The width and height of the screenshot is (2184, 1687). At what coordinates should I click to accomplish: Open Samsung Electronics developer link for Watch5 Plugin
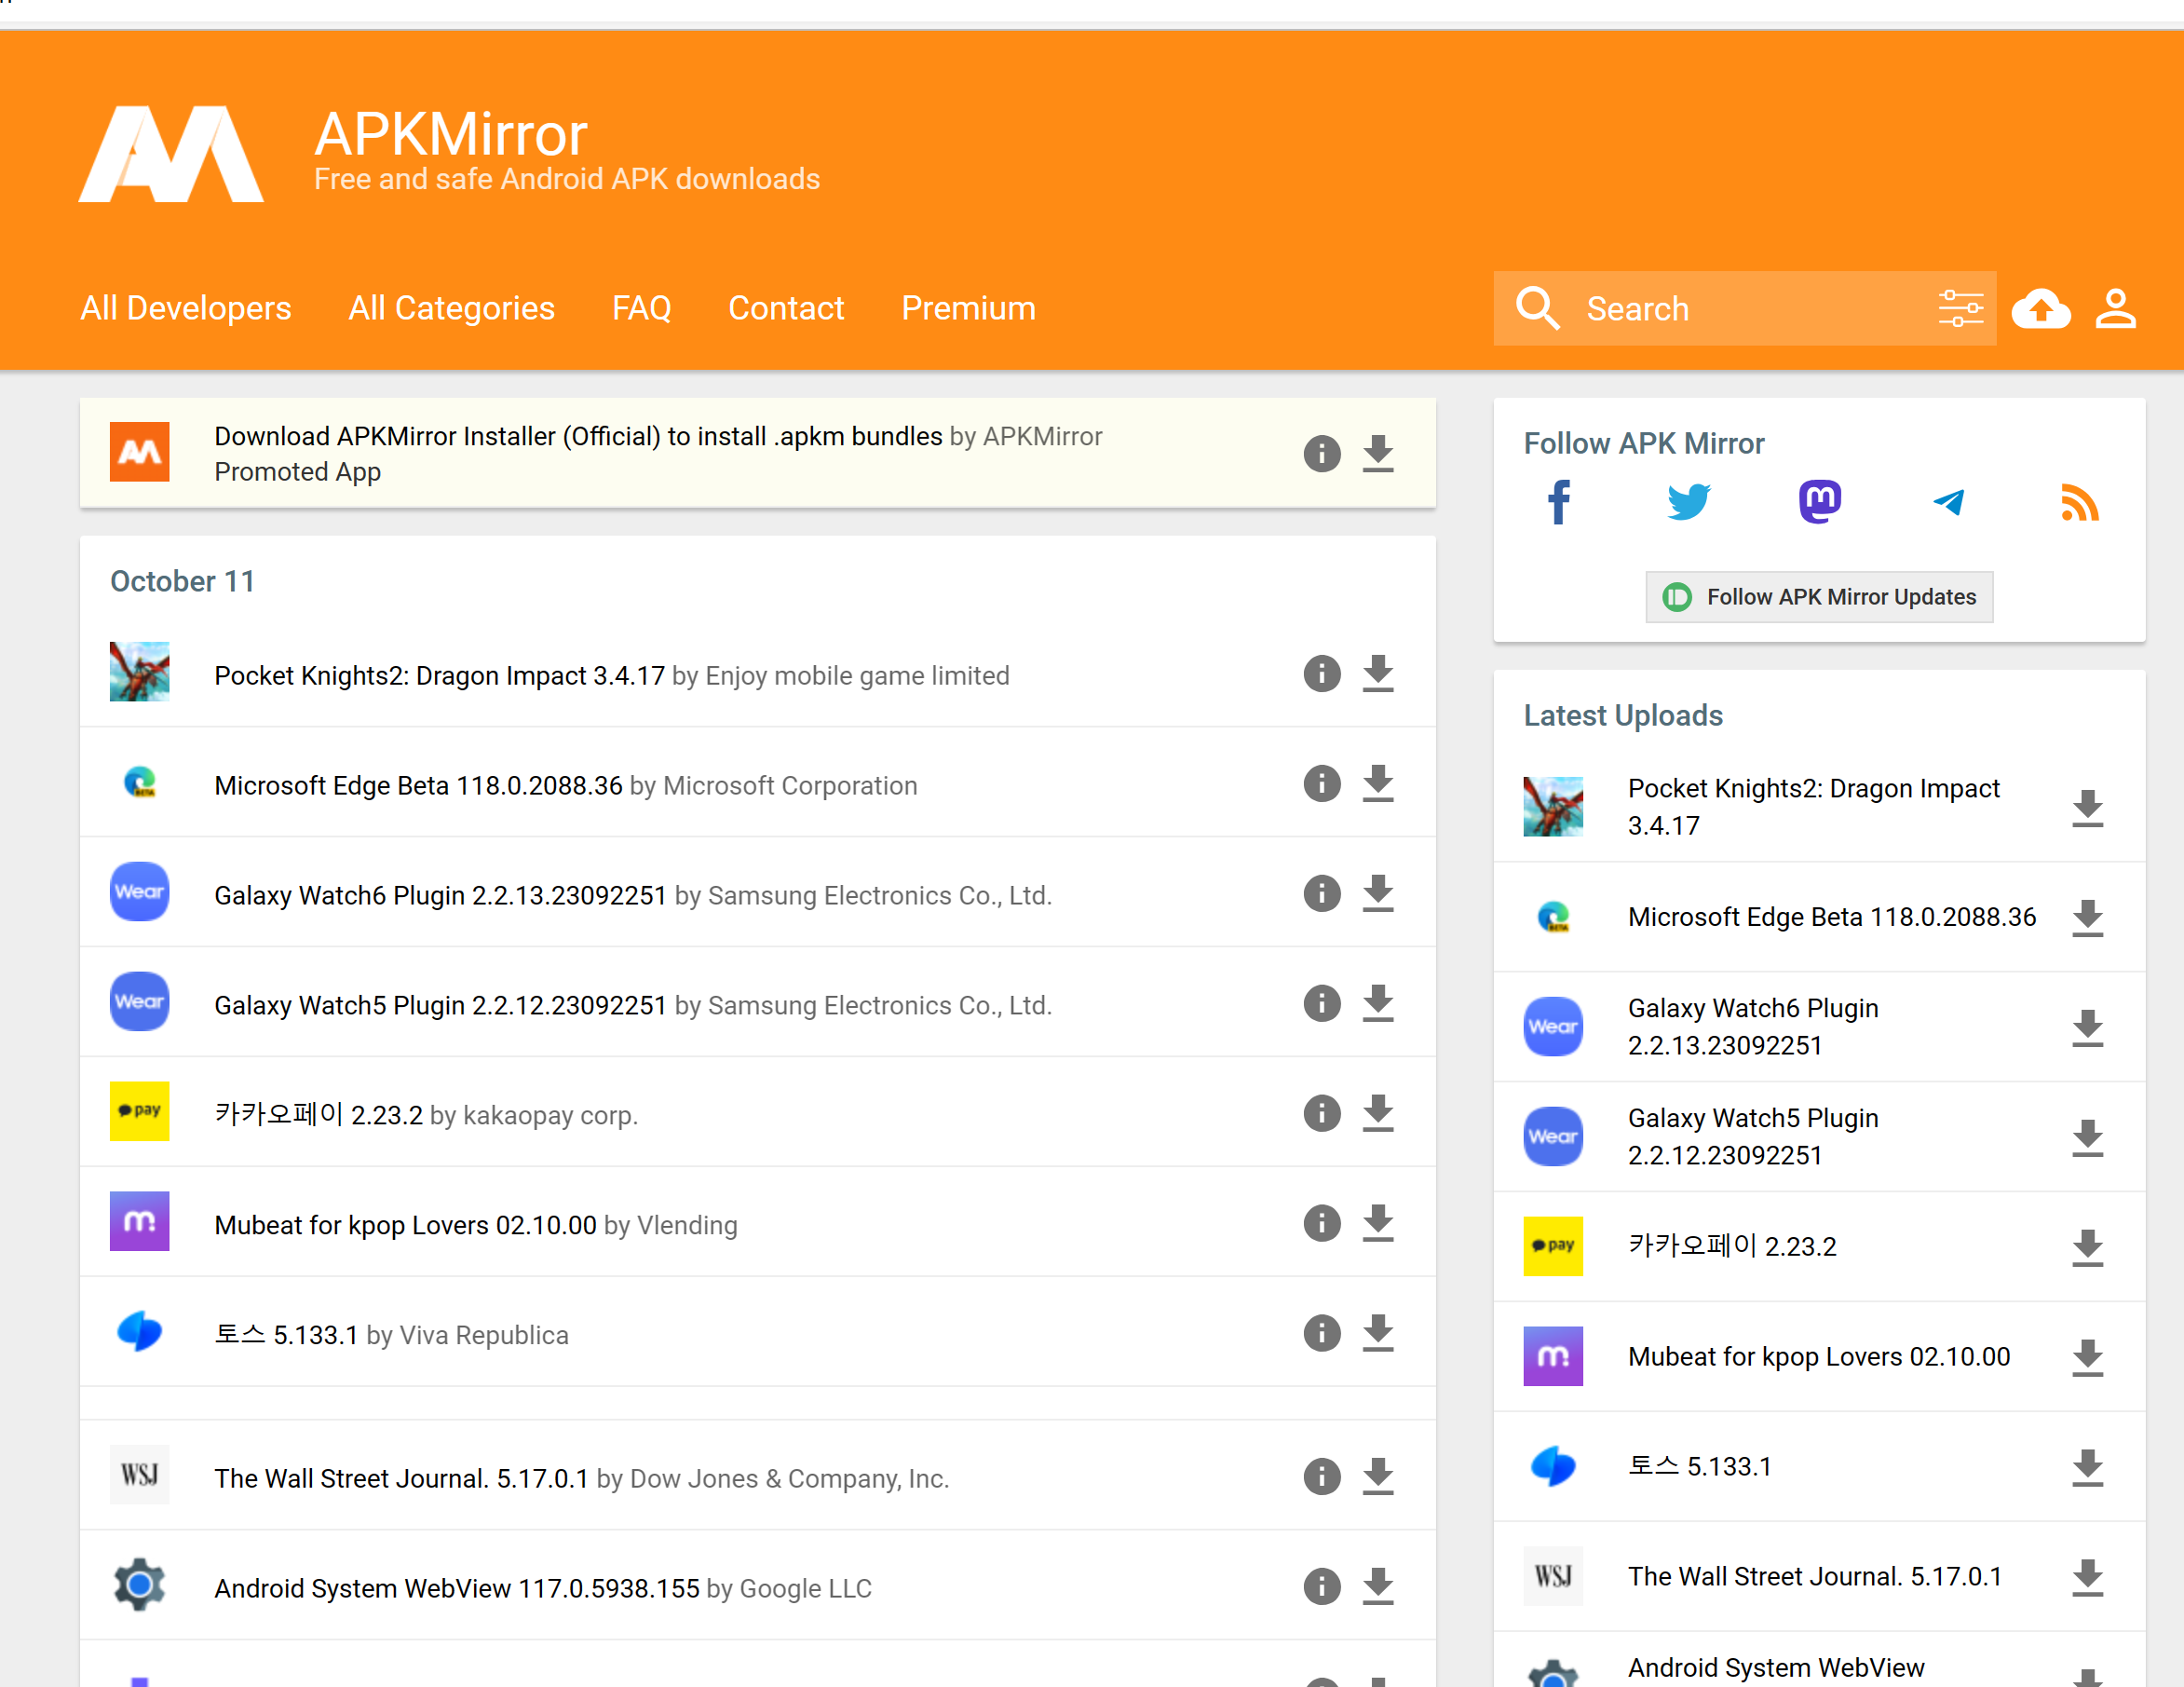click(880, 1006)
